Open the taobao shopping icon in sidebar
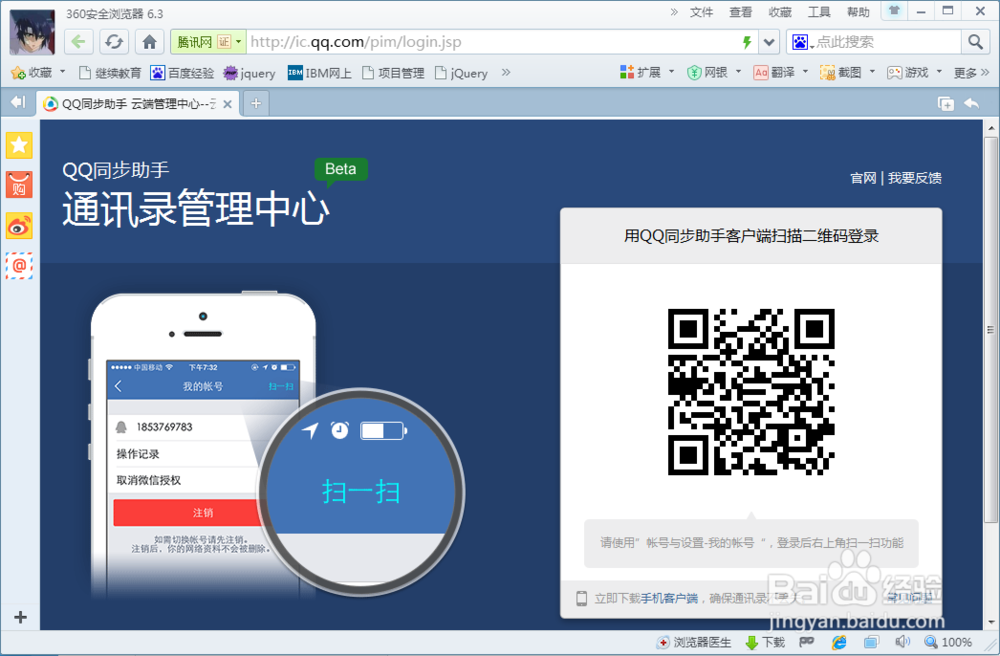This screenshot has height=656, width=1000. 18,185
